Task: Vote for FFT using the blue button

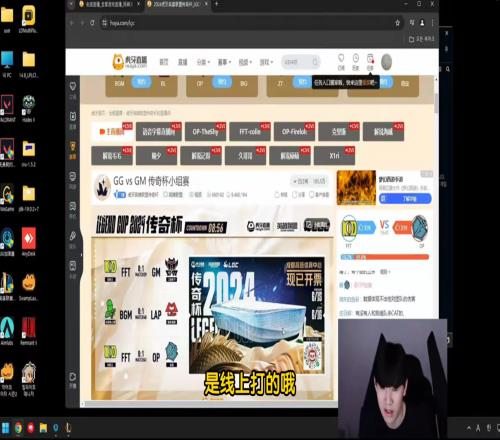Action: (366, 228)
